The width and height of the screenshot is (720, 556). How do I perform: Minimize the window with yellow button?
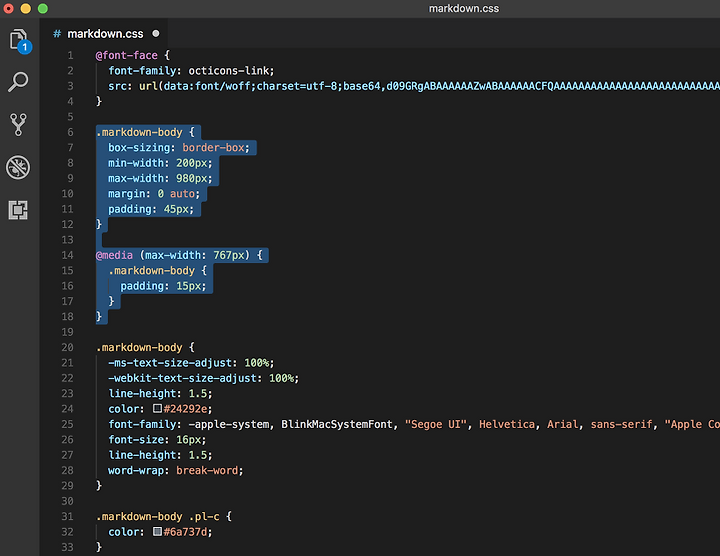coord(26,8)
